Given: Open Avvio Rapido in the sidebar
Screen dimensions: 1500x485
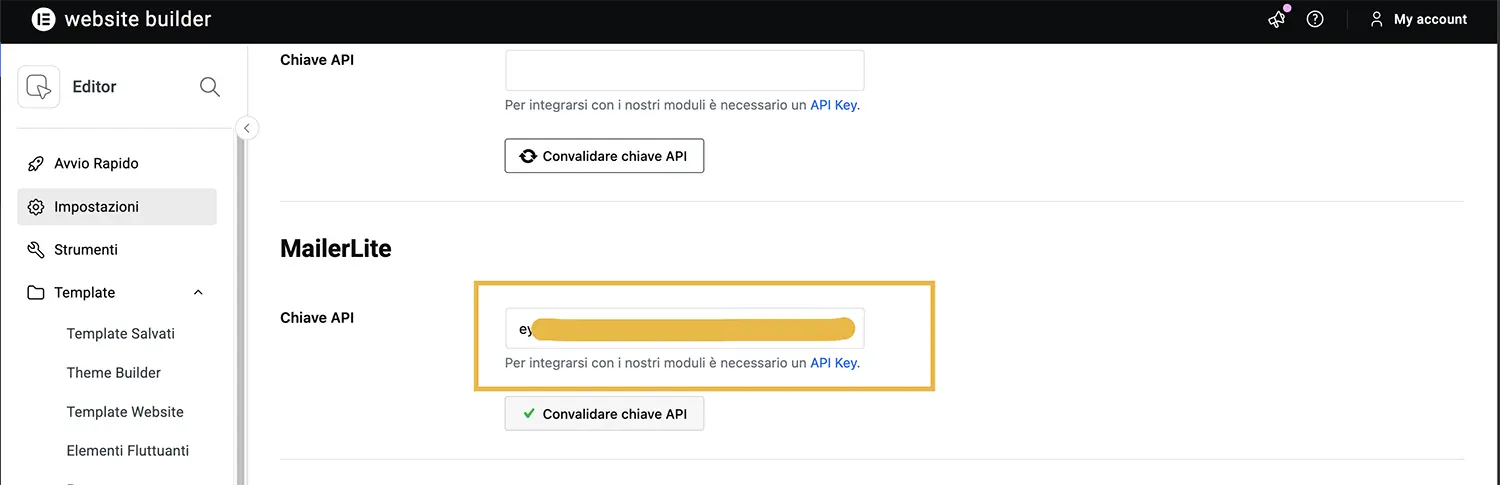Looking at the screenshot, I should point(117,163).
